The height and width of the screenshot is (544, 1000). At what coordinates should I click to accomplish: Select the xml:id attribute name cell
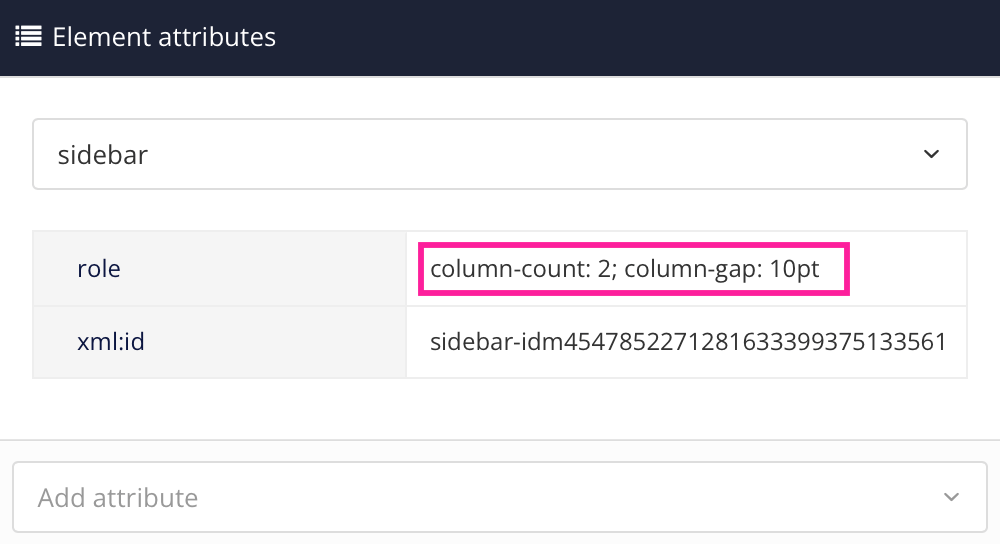[219, 342]
